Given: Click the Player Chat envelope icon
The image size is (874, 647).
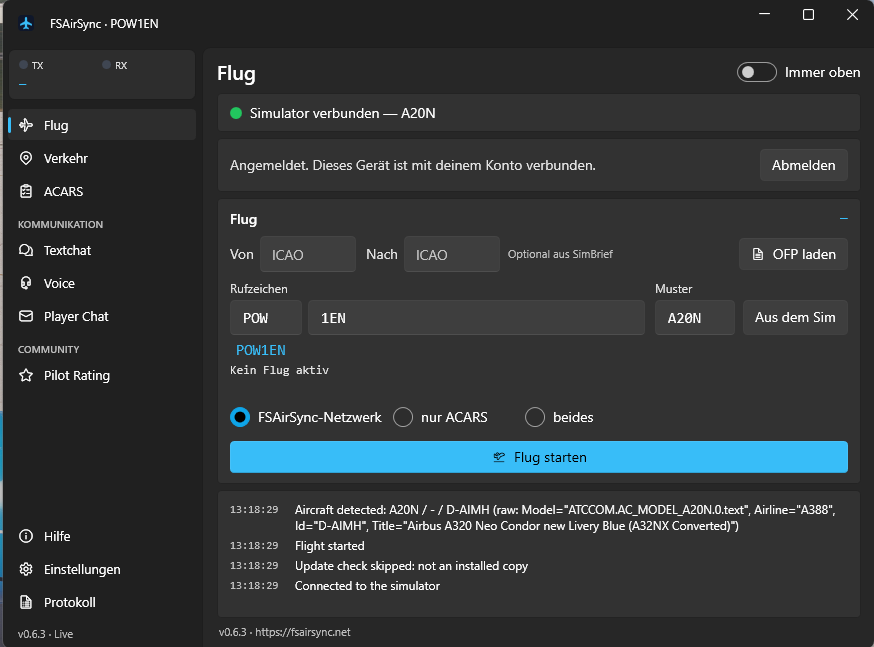Looking at the screenshot, I should pyautogui.click(x=26, y=316).
